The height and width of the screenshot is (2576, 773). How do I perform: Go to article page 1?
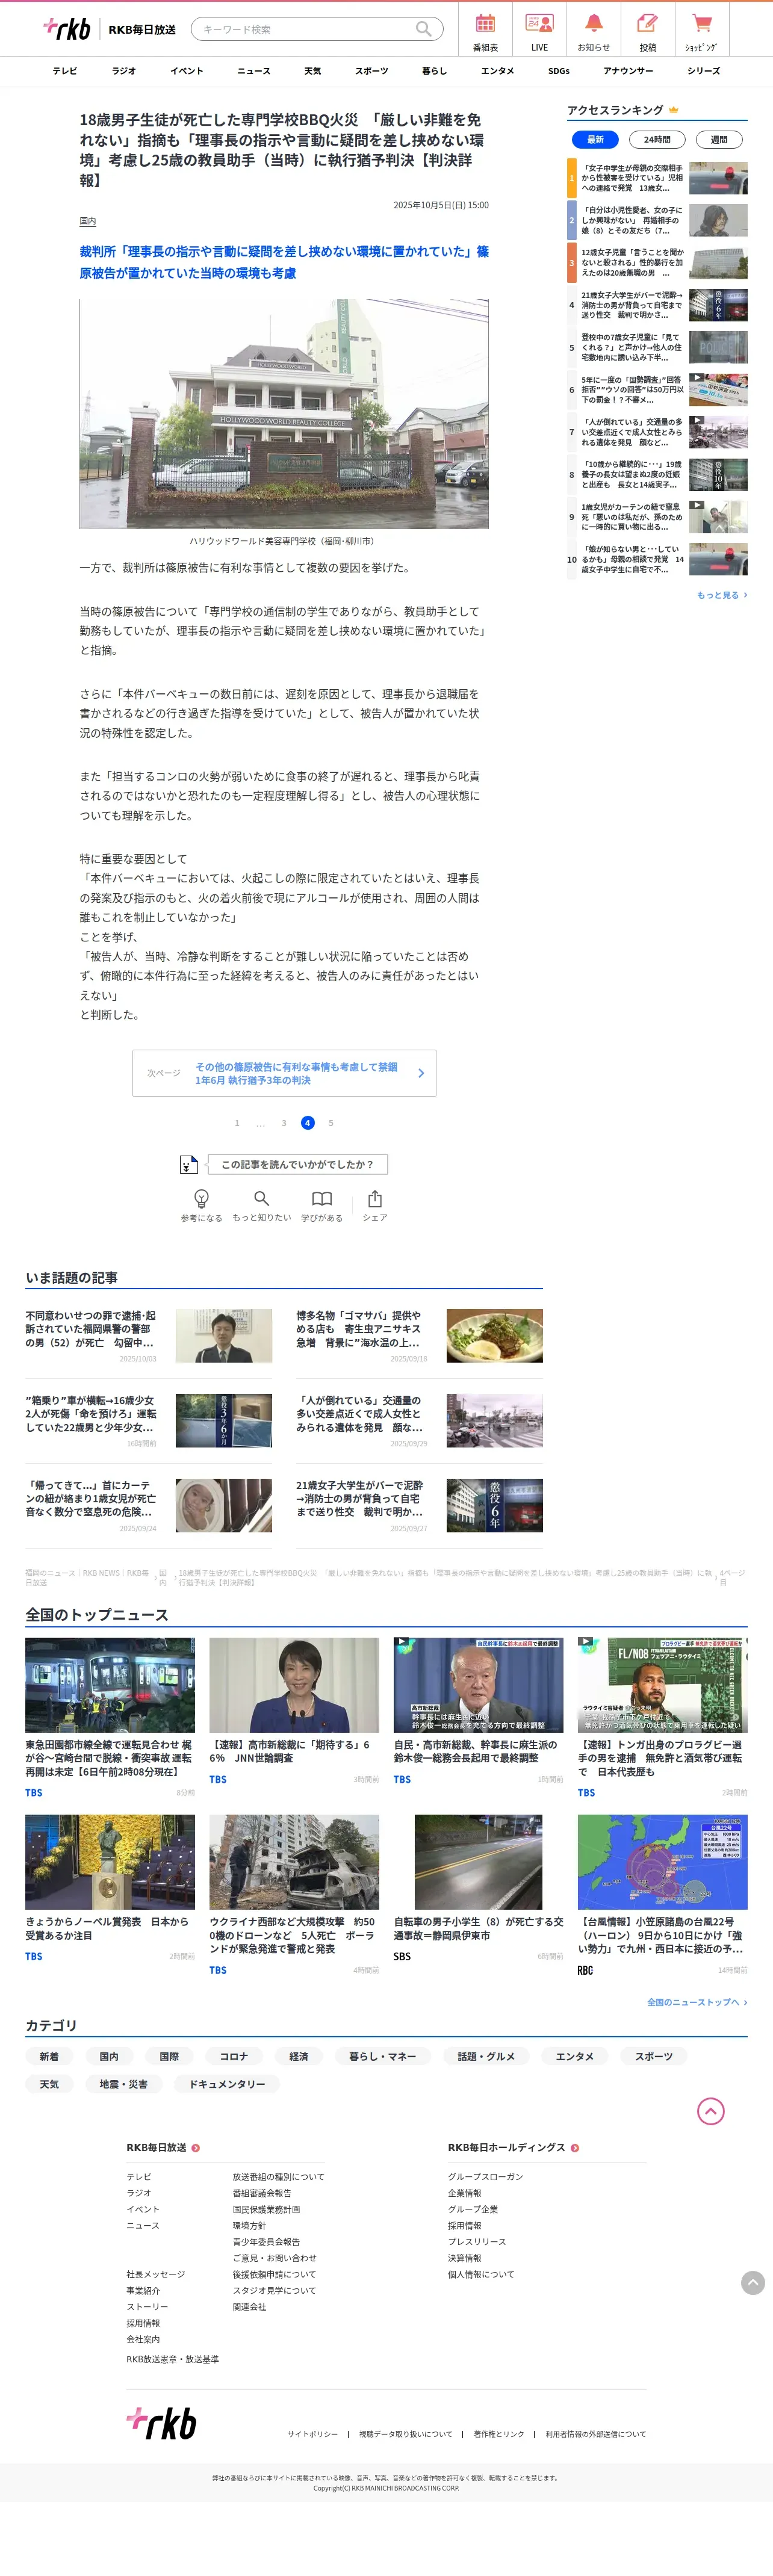237,1123
